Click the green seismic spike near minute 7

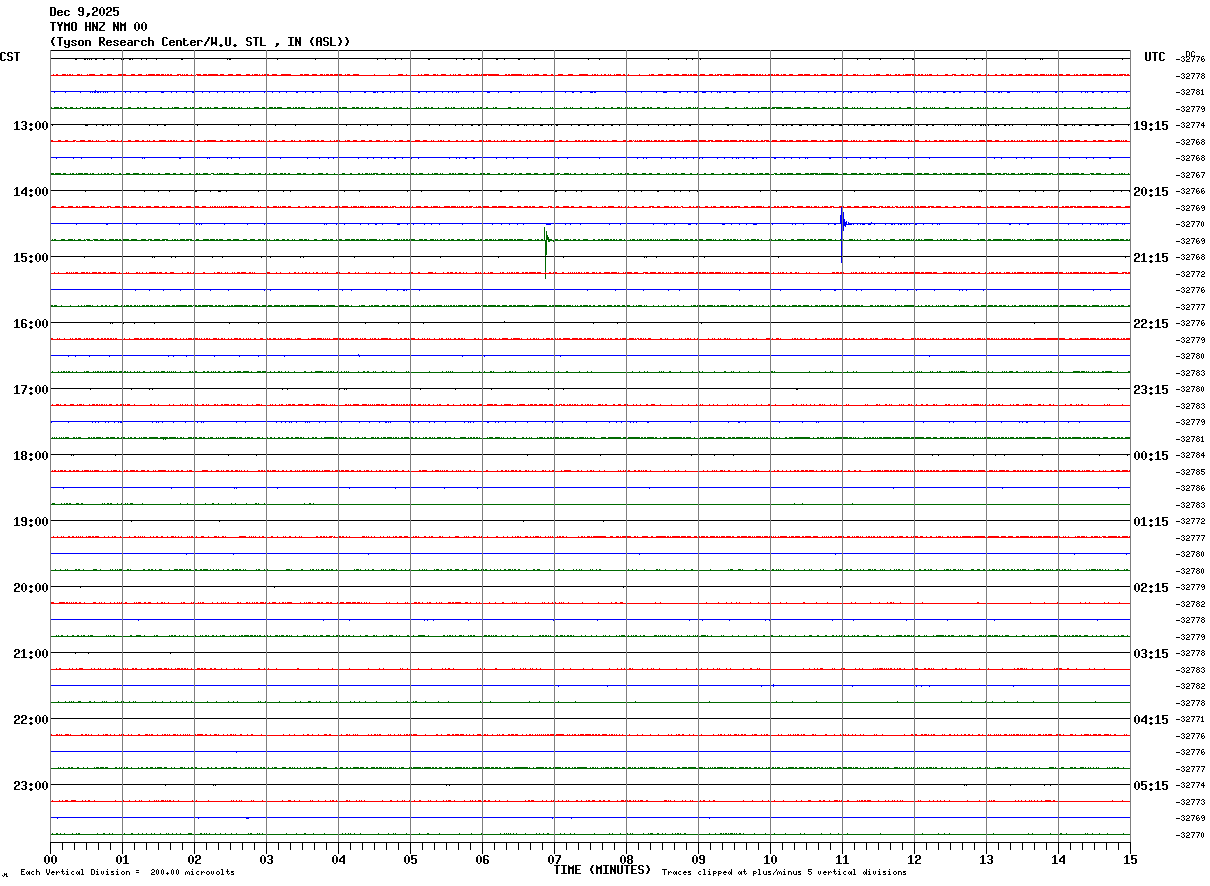[546, 252]
